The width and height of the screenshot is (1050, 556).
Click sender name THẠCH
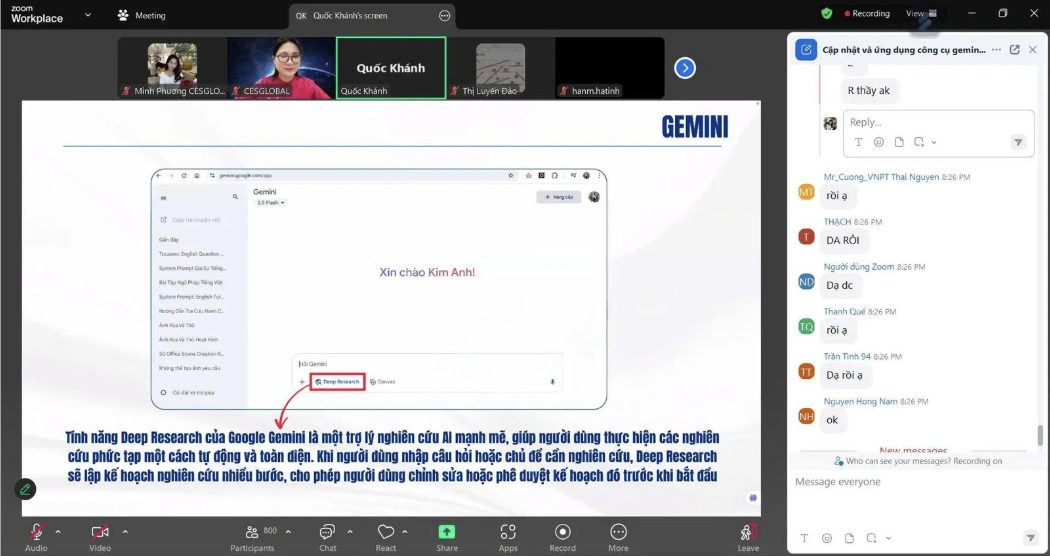[837, 222]
